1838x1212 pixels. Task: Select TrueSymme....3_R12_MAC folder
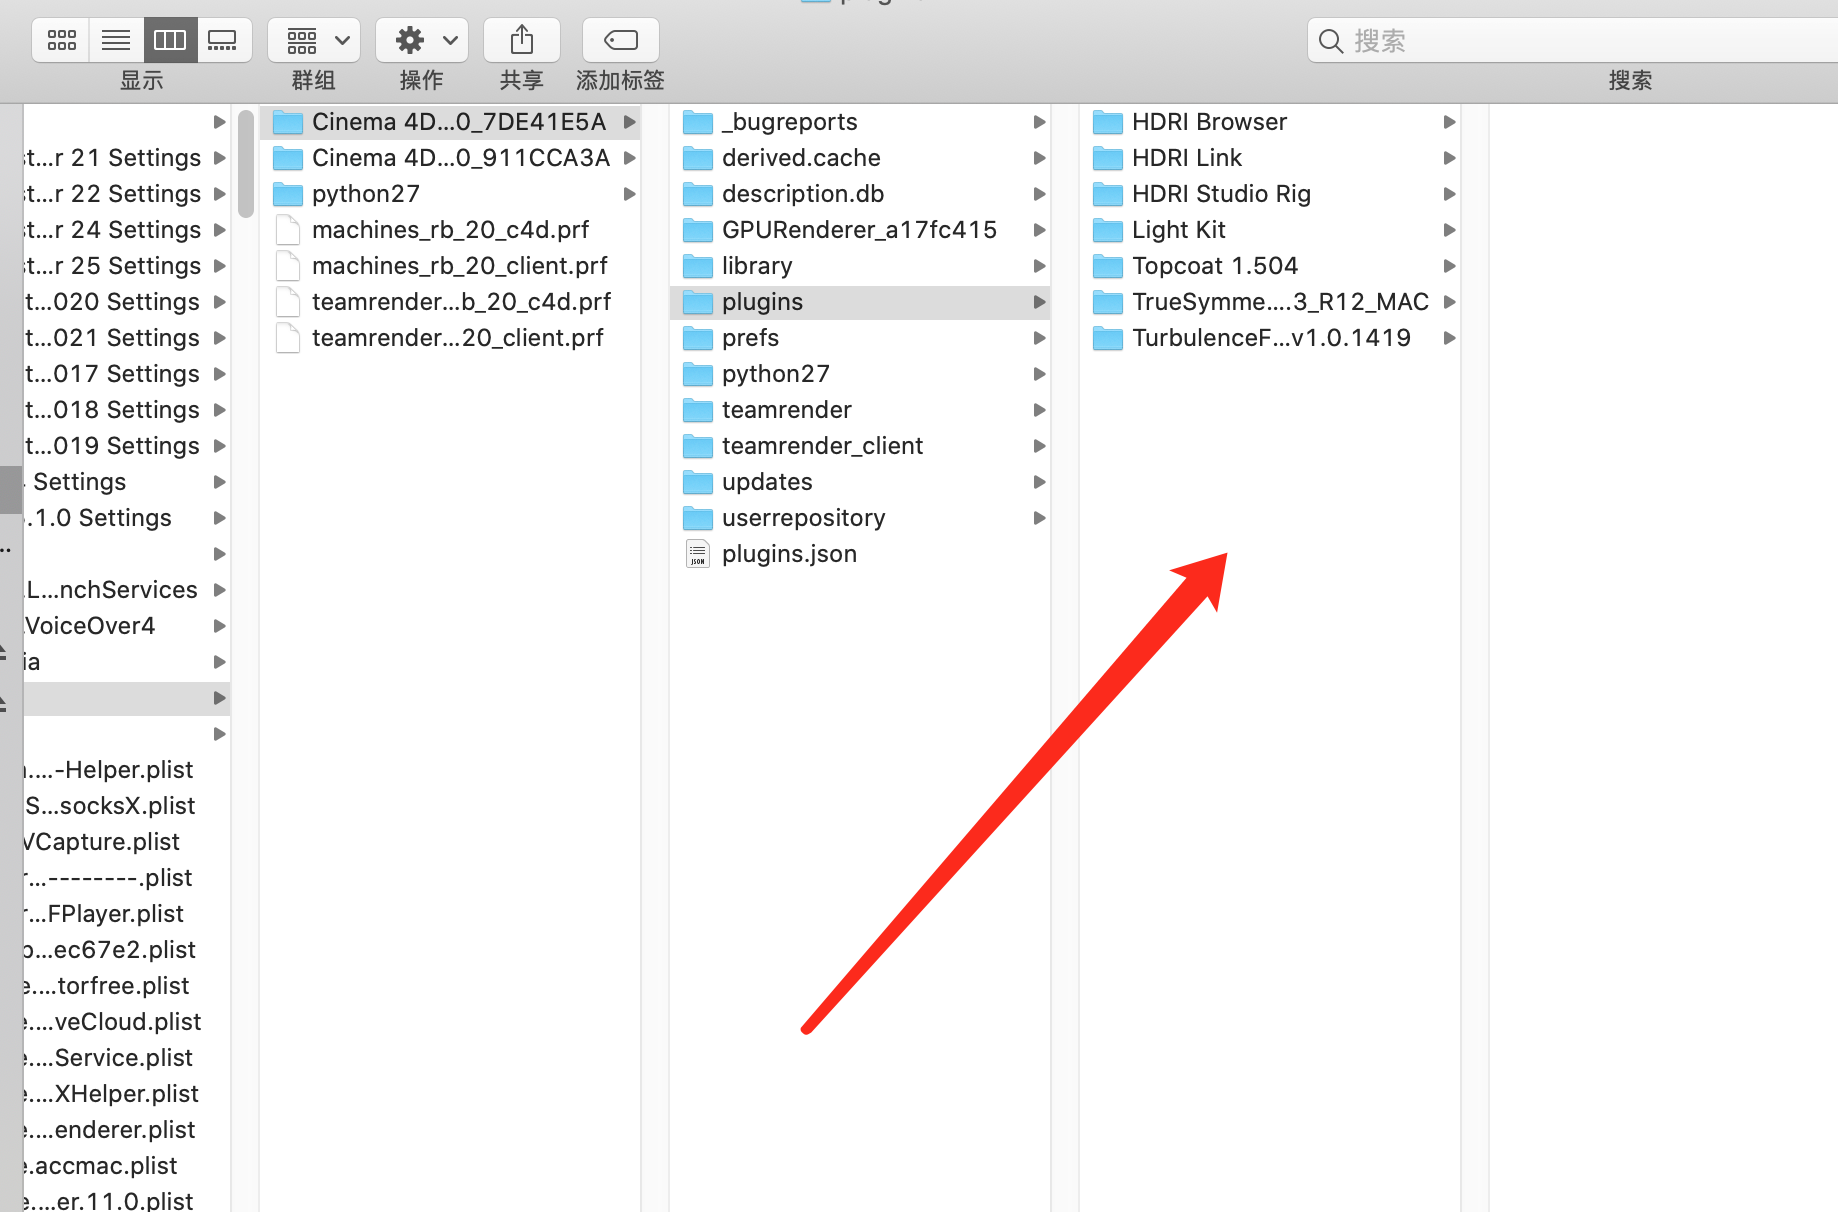pos(1270,302)
